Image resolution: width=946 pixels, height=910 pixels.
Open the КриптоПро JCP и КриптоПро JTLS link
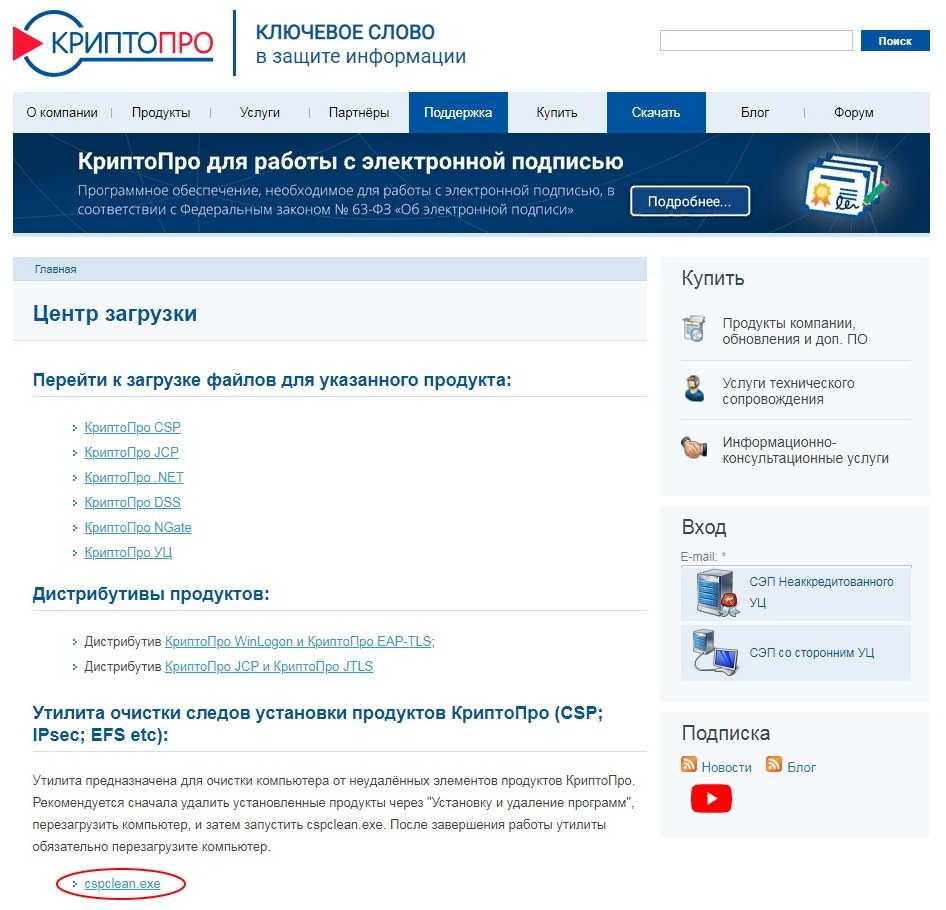point(269,666)
